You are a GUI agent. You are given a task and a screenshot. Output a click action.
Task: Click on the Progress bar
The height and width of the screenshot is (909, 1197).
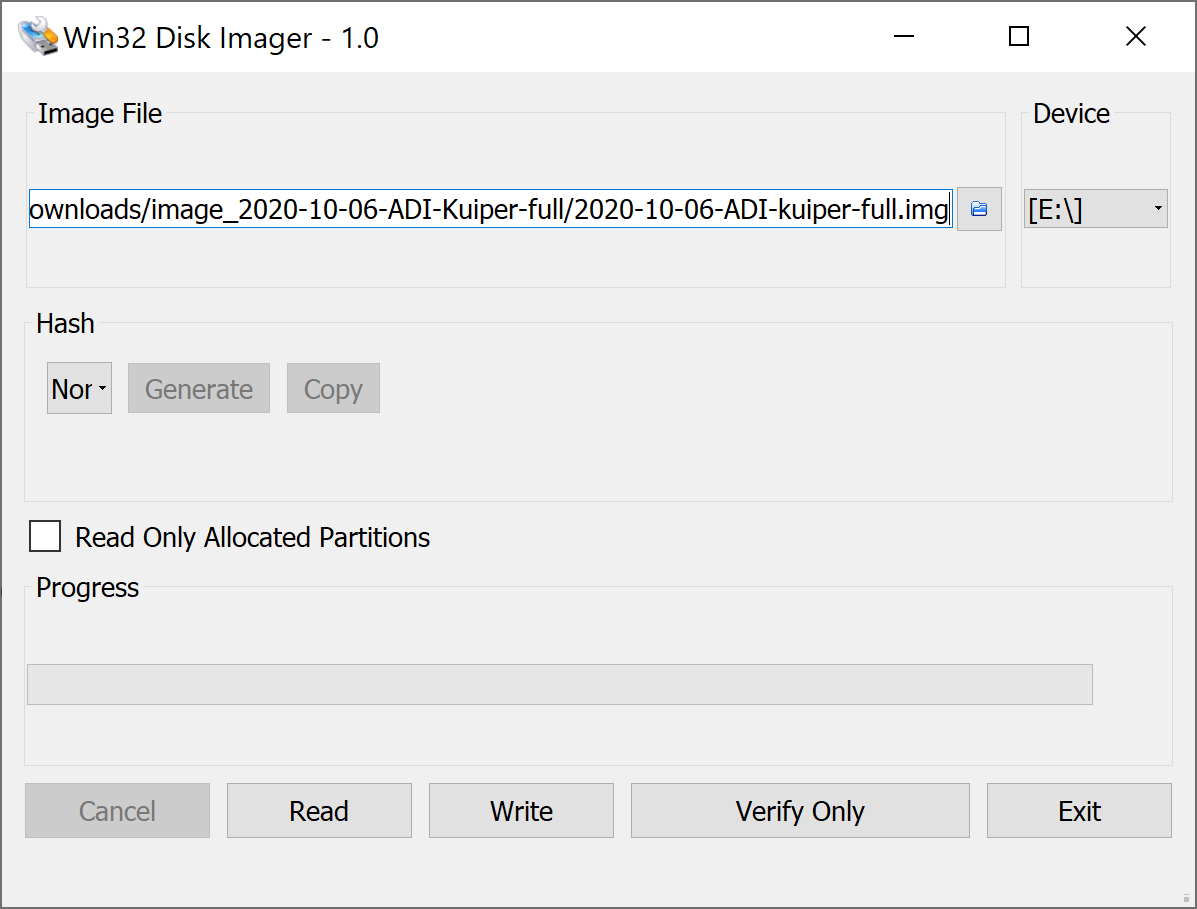click(x=560, y=685)
